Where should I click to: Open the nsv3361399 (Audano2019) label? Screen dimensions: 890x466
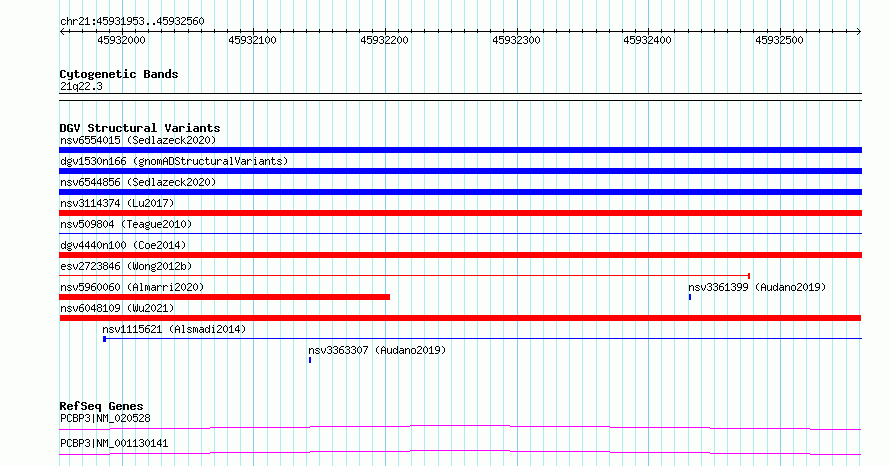(x=757, y=287)
